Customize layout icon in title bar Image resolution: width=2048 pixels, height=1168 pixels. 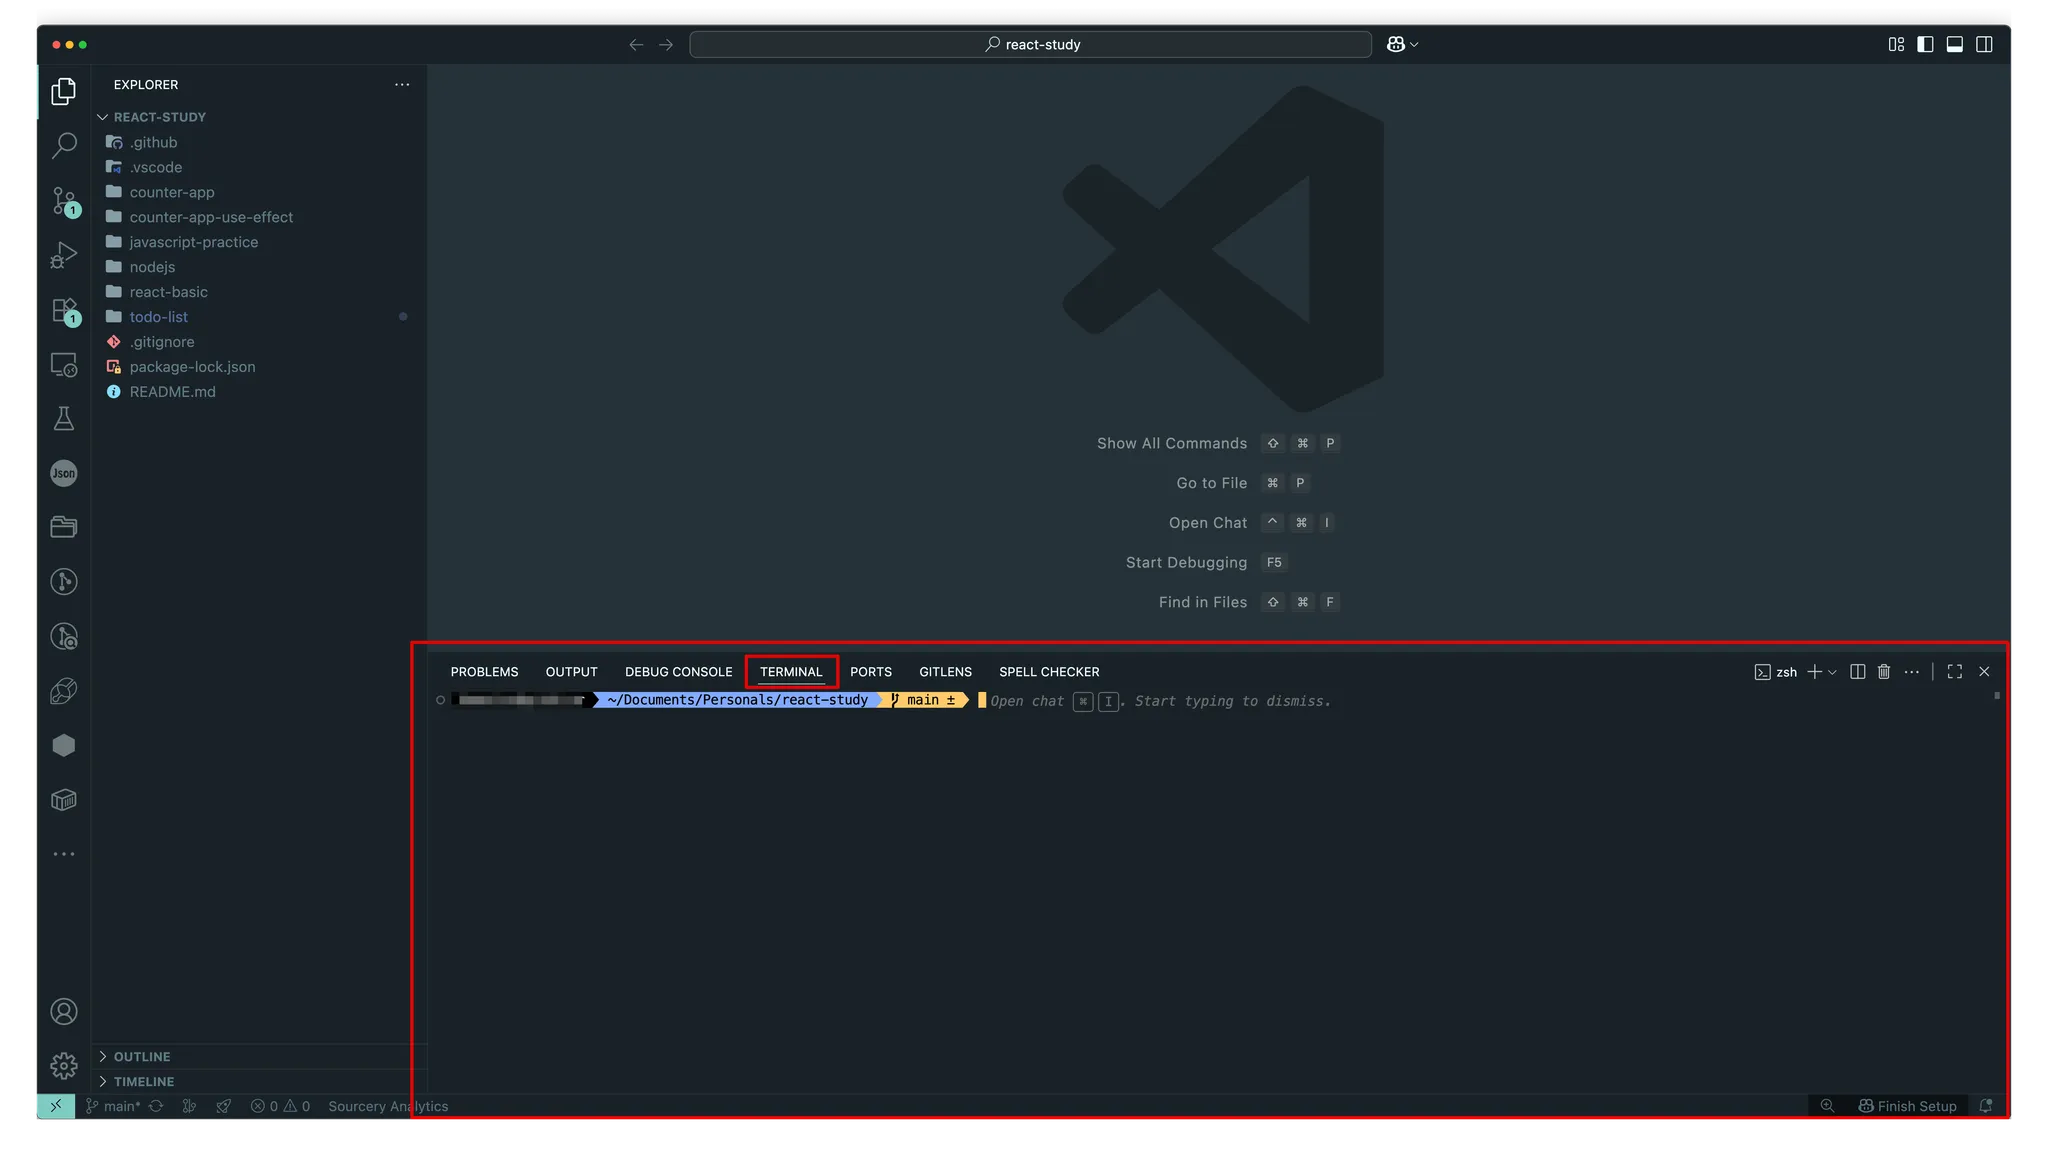pos(1896,44)
